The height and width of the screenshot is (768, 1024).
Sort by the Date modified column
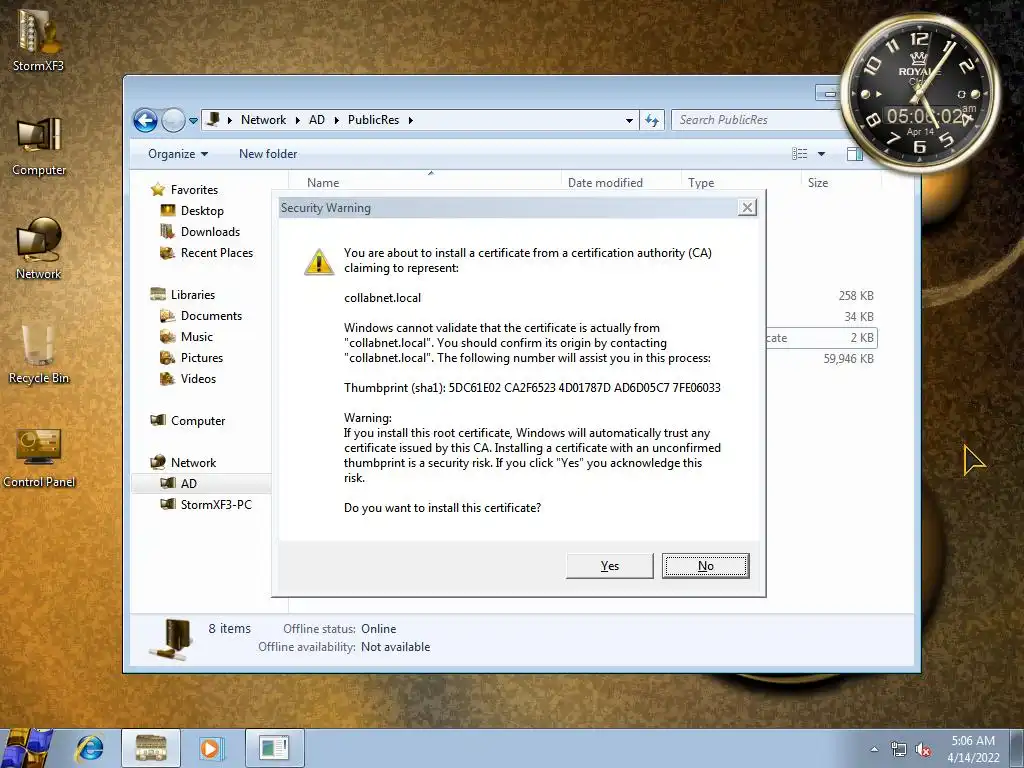(x=620, y=182)
